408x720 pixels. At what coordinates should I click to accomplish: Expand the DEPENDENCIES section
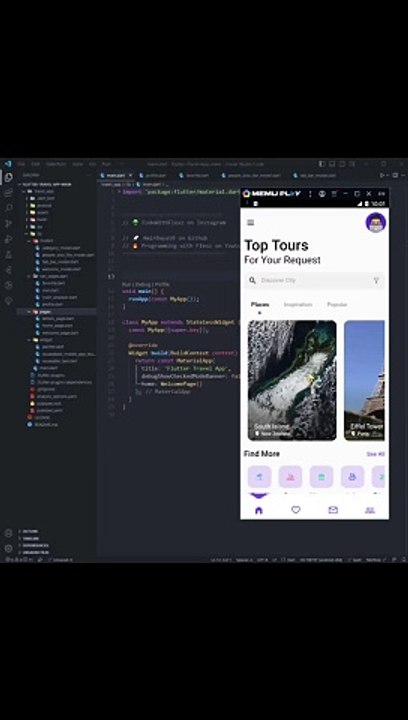coord(34,546)
